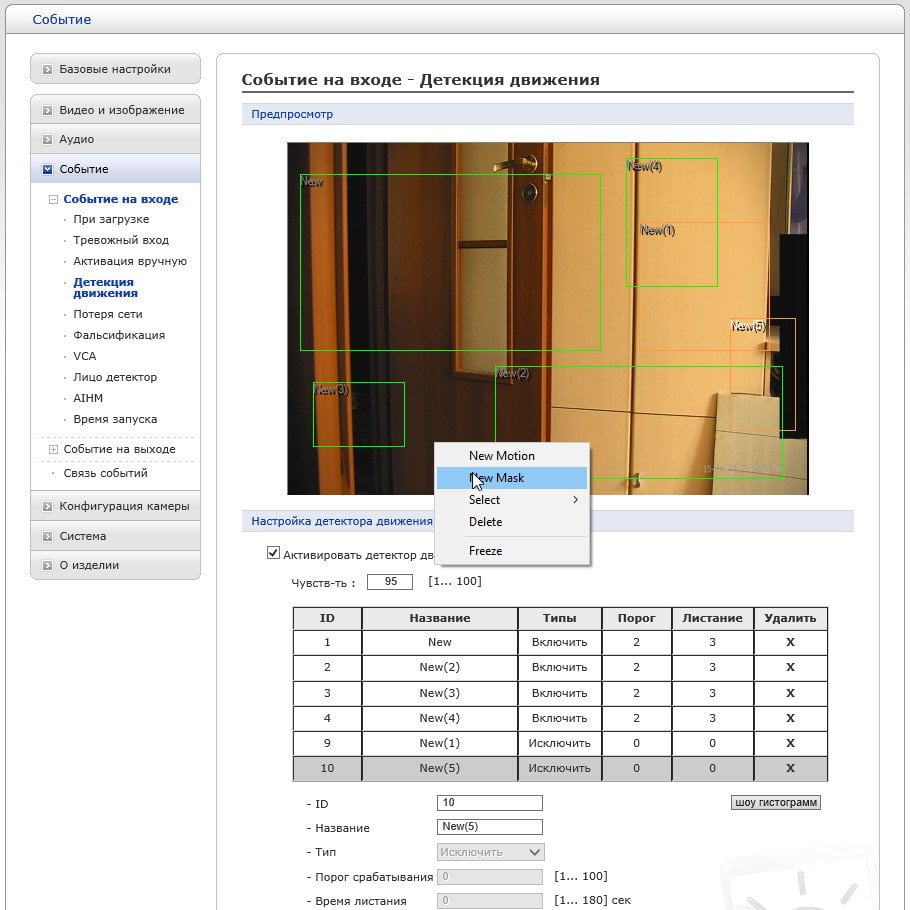This screenshot has width=910, height=910.
Task: Expand the Событие на выходе tree node
Action: coord(53,449)
